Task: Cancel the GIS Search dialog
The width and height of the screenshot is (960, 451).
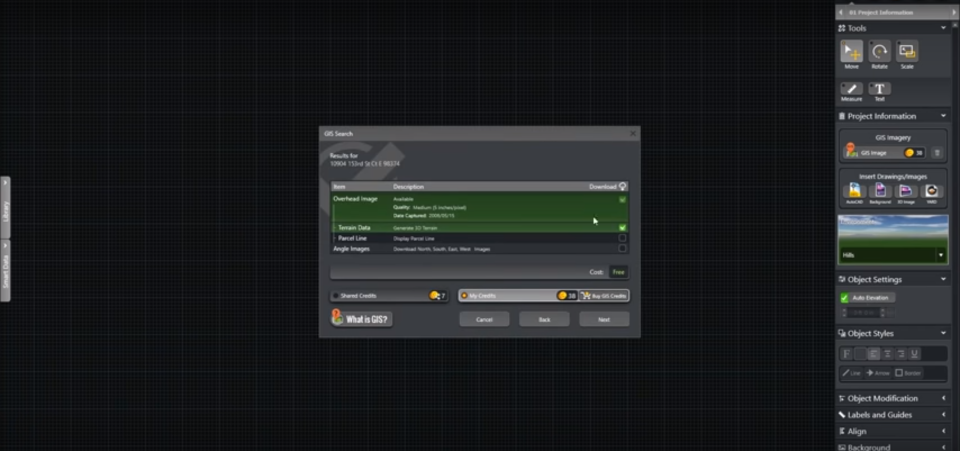Action: tap(484, 319)
